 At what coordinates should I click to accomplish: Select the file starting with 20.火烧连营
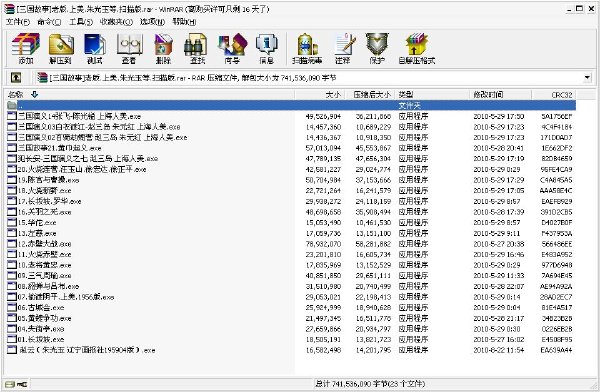tap(82, 169)
